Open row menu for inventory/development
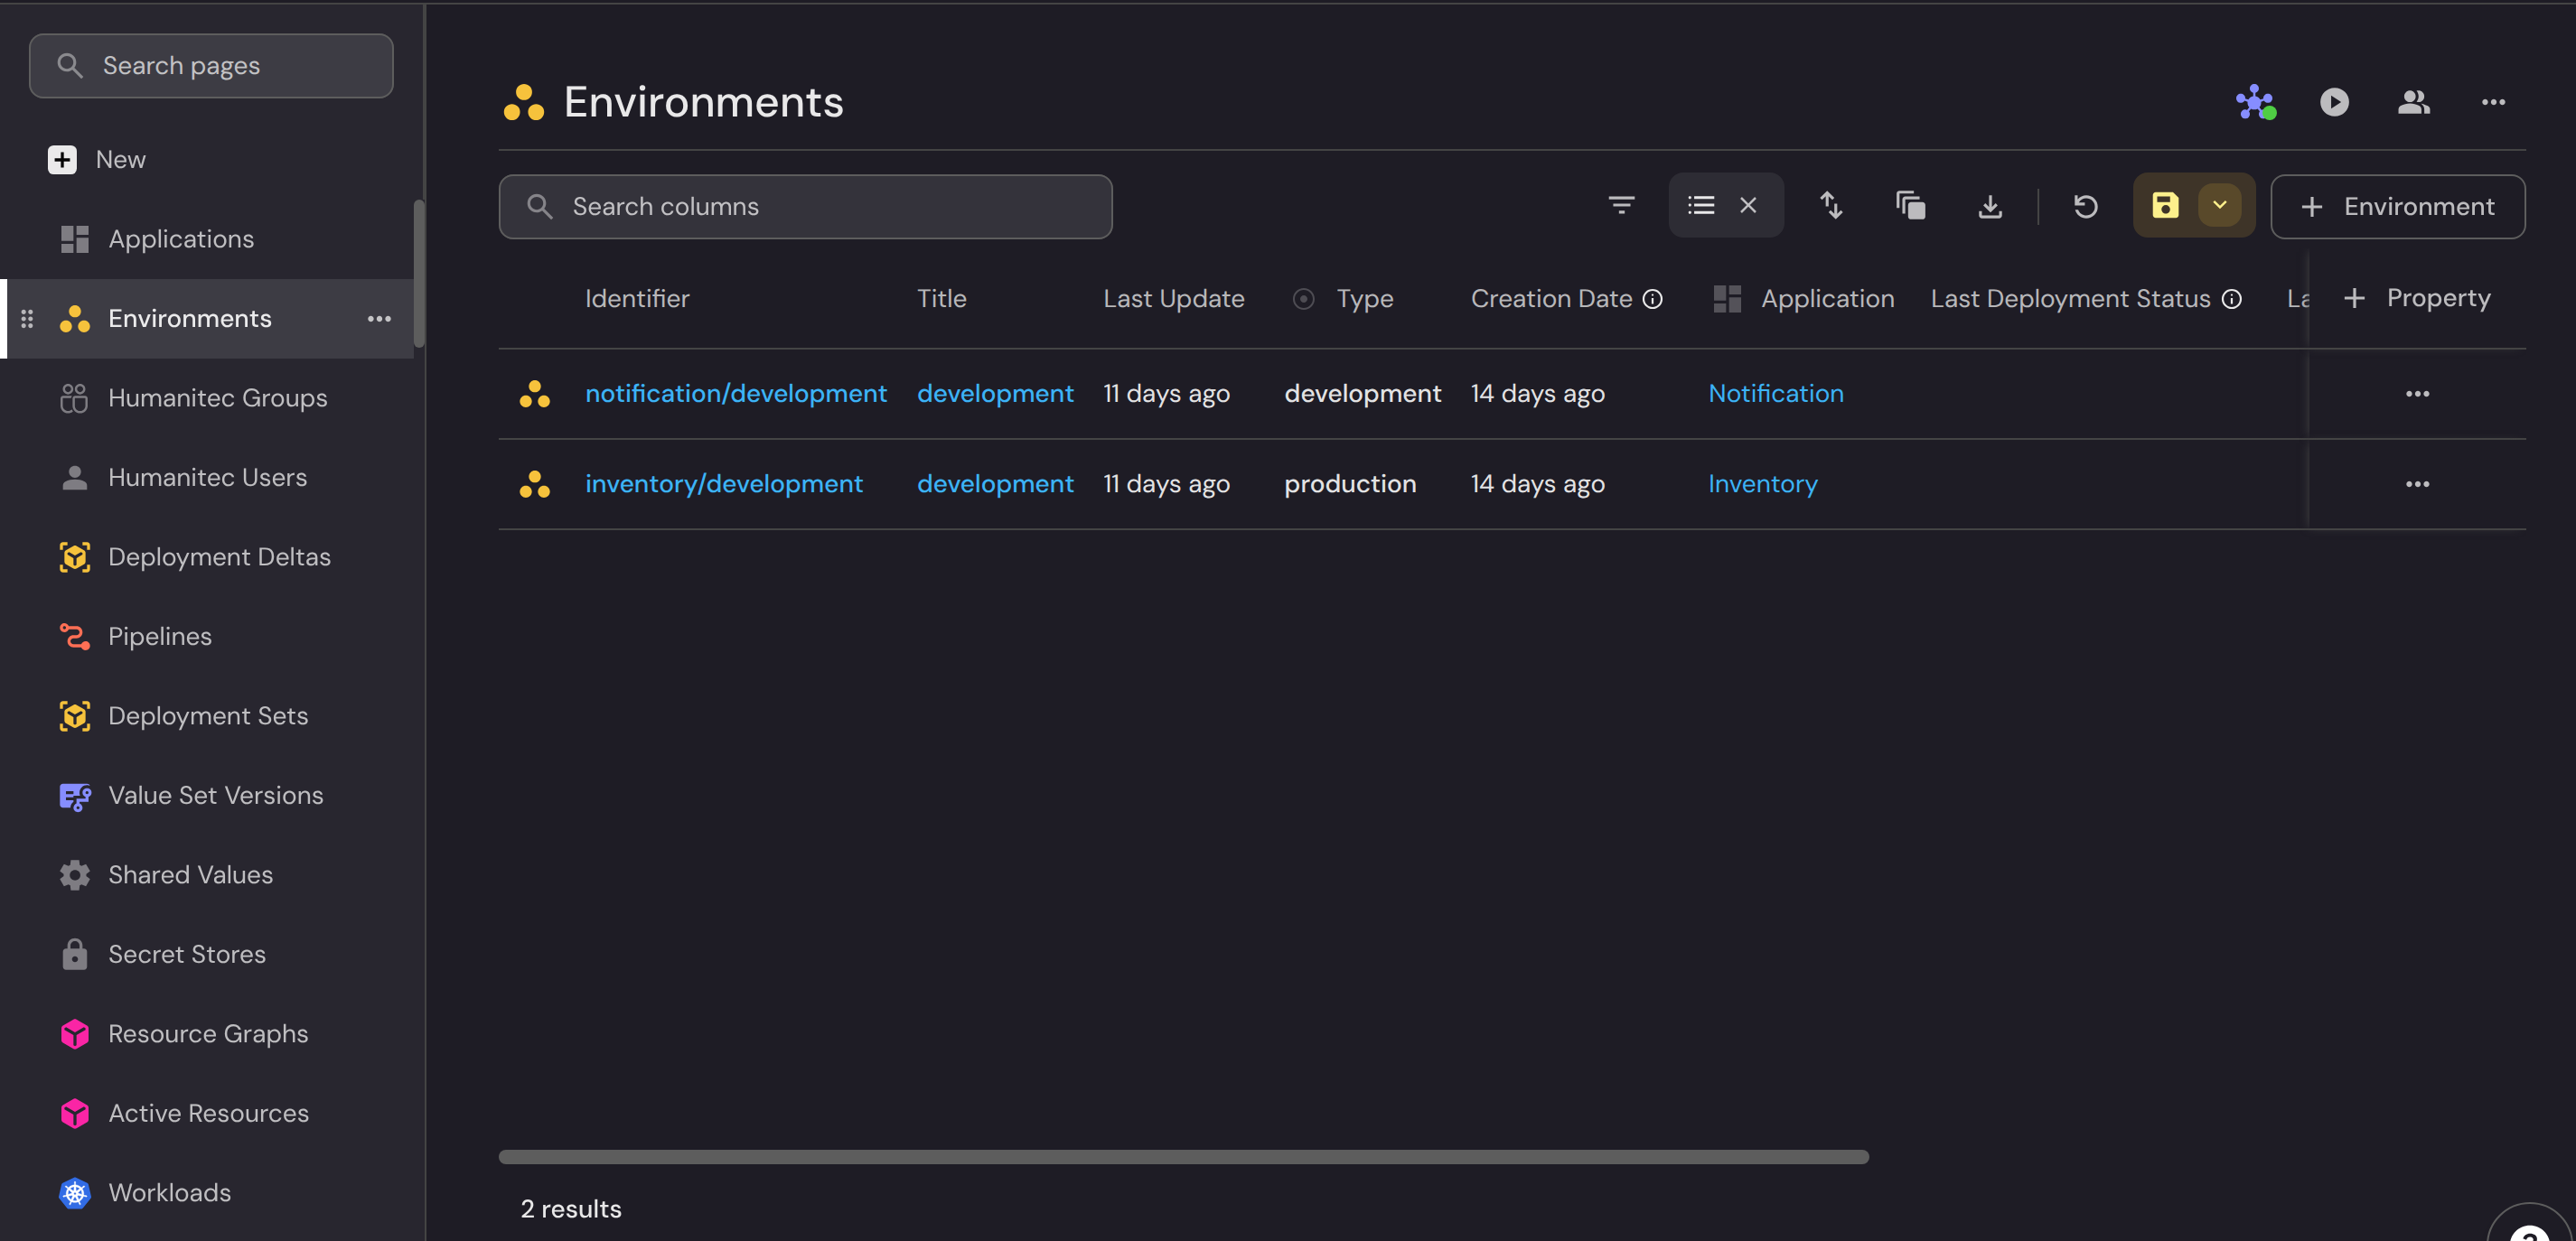2576x1241 pixels. click(x=2416, y=484)
